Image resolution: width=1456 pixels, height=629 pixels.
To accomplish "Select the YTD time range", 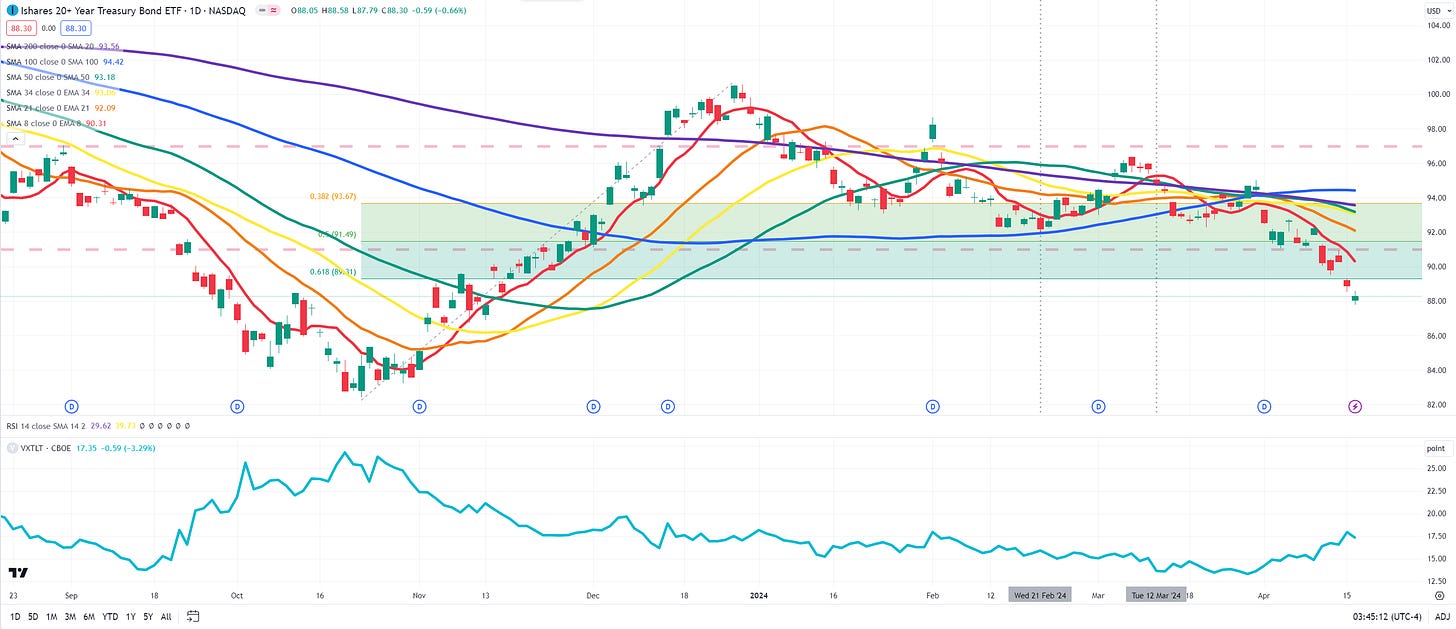I will 111,616.
